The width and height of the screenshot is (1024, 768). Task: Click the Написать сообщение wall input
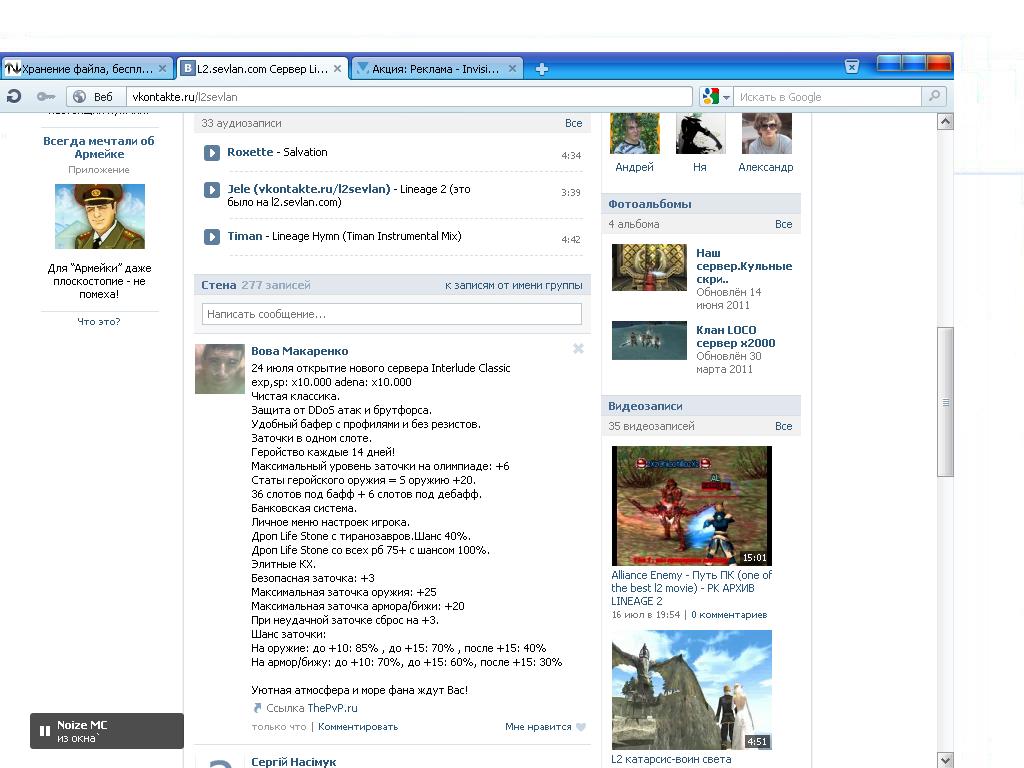(x=392, y=314)
